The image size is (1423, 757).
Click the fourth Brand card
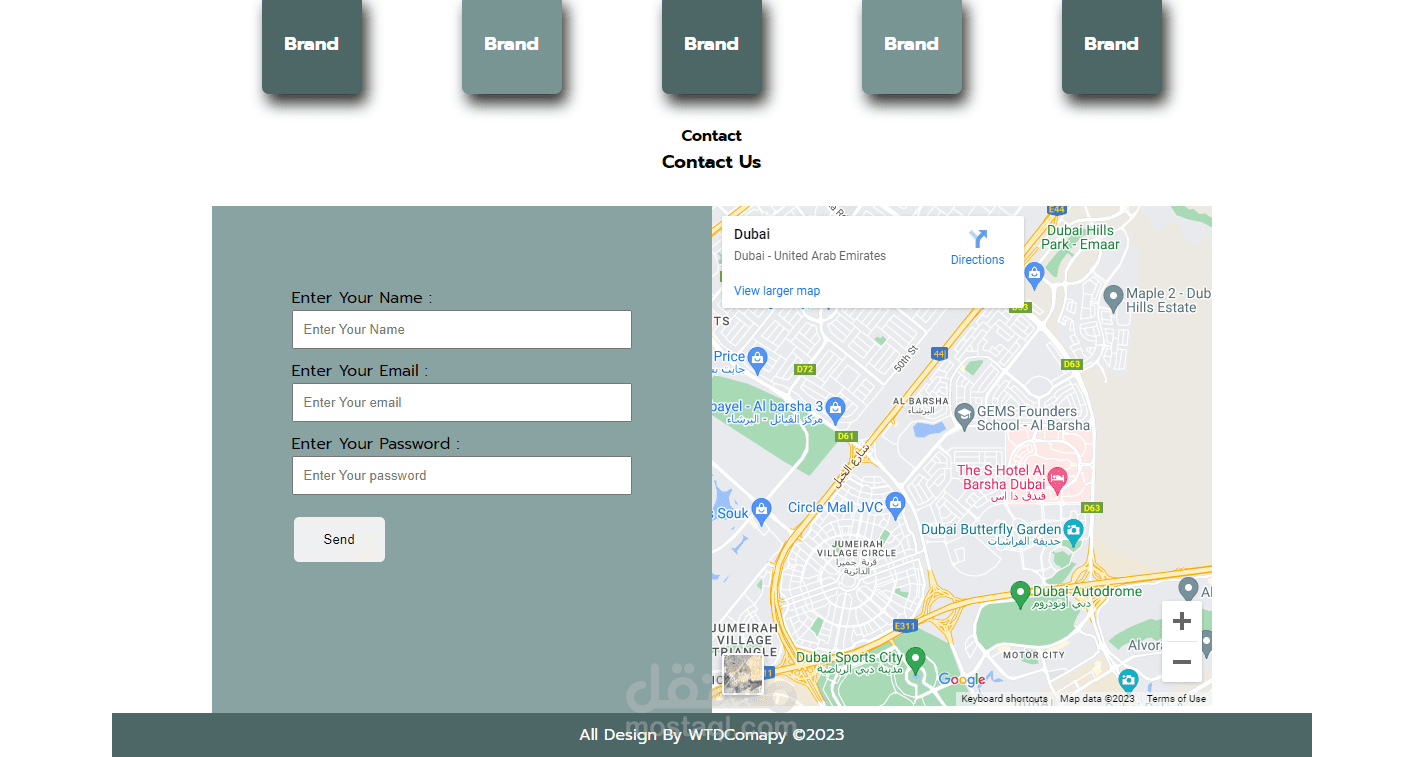point(912,46)
